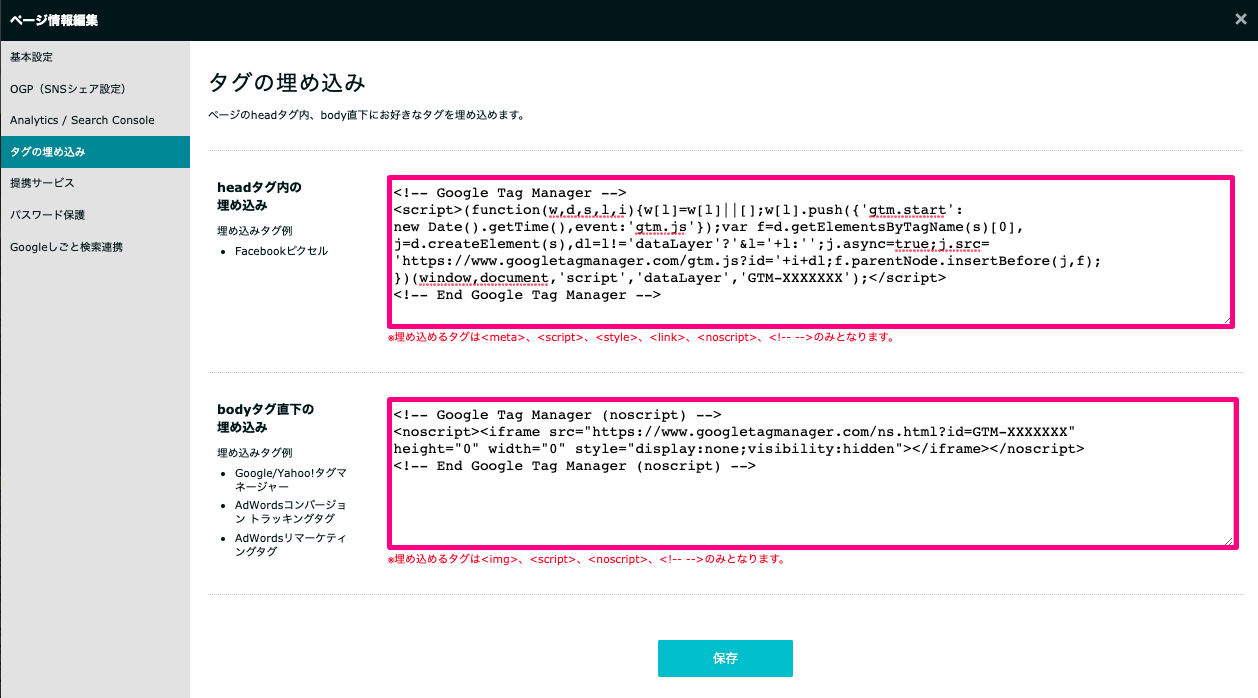Click the Facebookピクセル example tag
Viewport: 1258px width, 698px height.
281,251
